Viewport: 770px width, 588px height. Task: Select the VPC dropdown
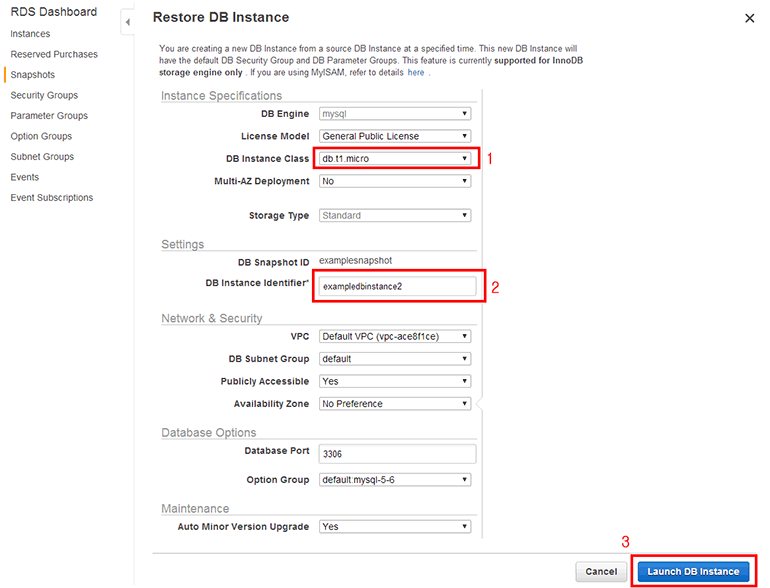coord(394,337)
